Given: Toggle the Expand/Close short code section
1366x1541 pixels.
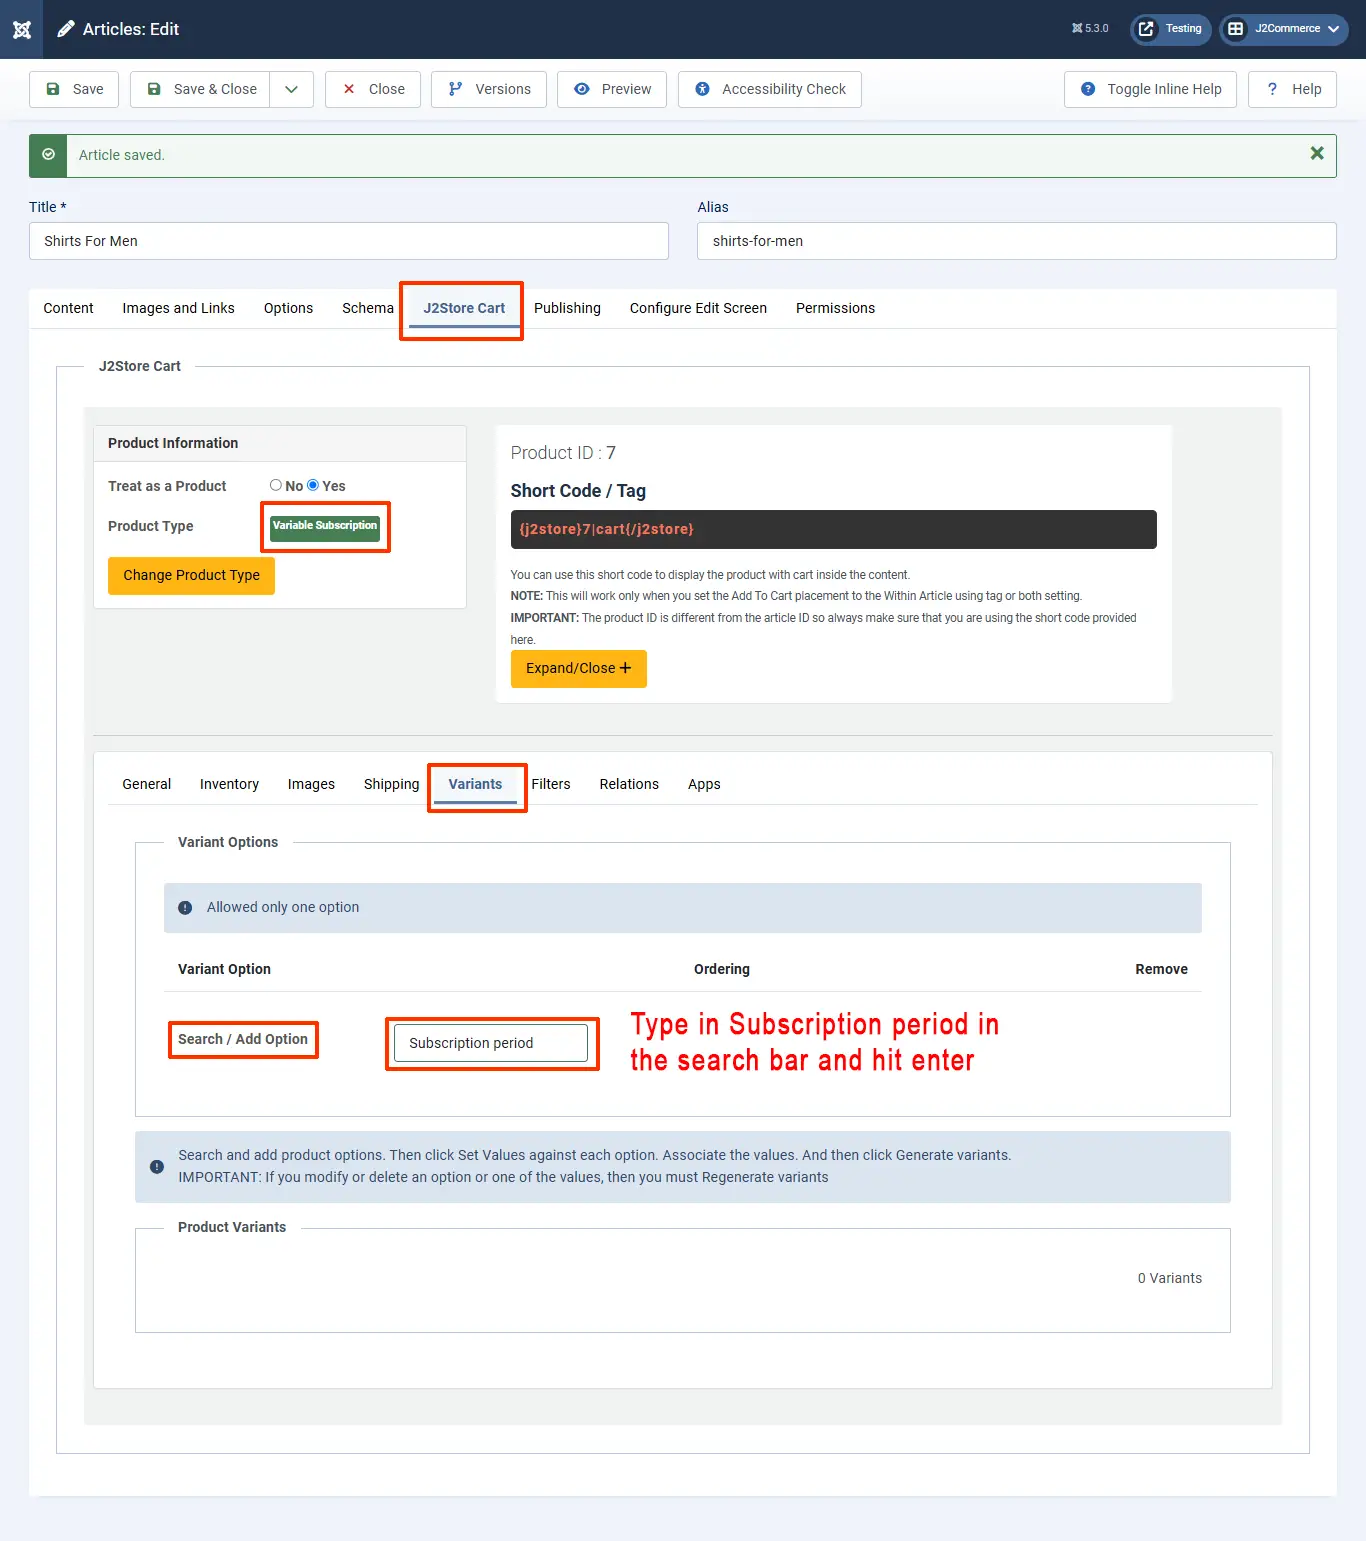Looking at the screenshot, I should pyautogui.click(x=579, y=668).
